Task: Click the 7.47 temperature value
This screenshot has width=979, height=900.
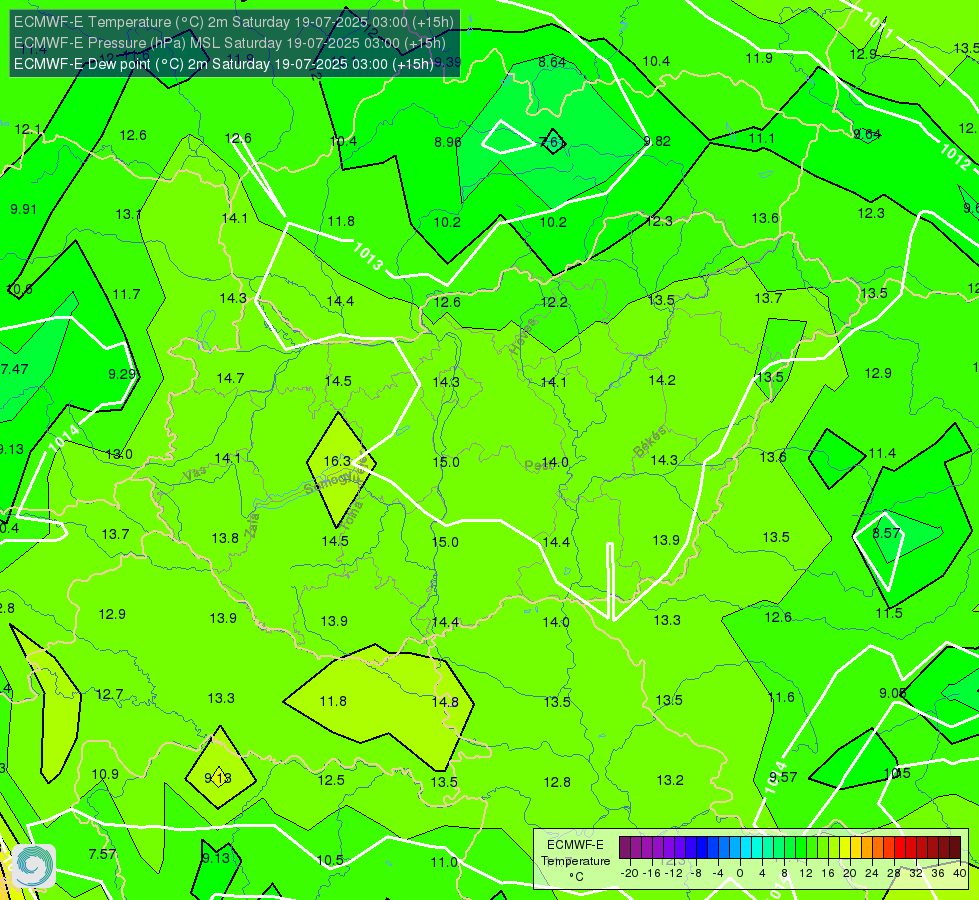Action: (x=14, y=369)
